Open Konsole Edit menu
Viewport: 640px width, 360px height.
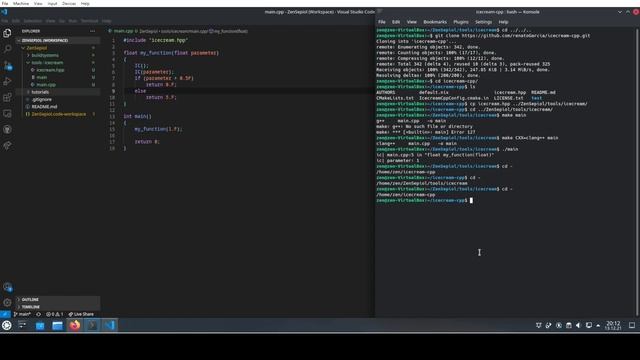click(x=396, y=22)
